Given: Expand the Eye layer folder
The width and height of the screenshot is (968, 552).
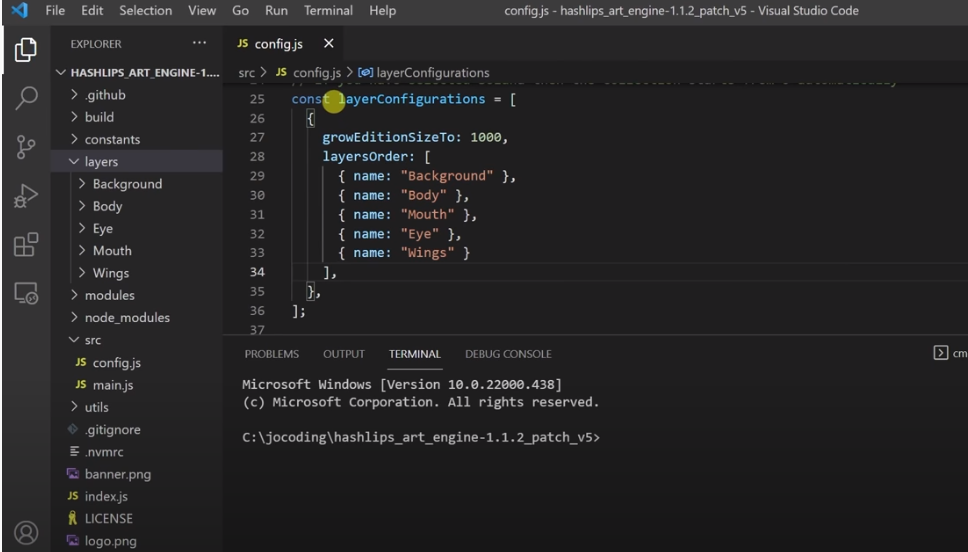Looking at the screenshot, I should click(137, 228).
